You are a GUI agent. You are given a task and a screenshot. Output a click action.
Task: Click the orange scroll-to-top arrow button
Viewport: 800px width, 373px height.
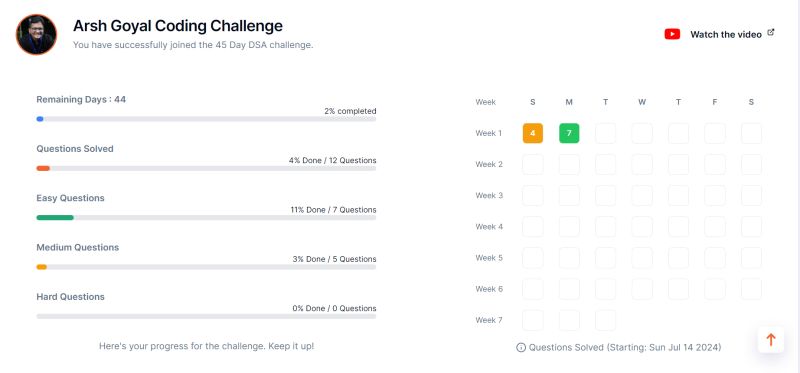click(771, 340)
